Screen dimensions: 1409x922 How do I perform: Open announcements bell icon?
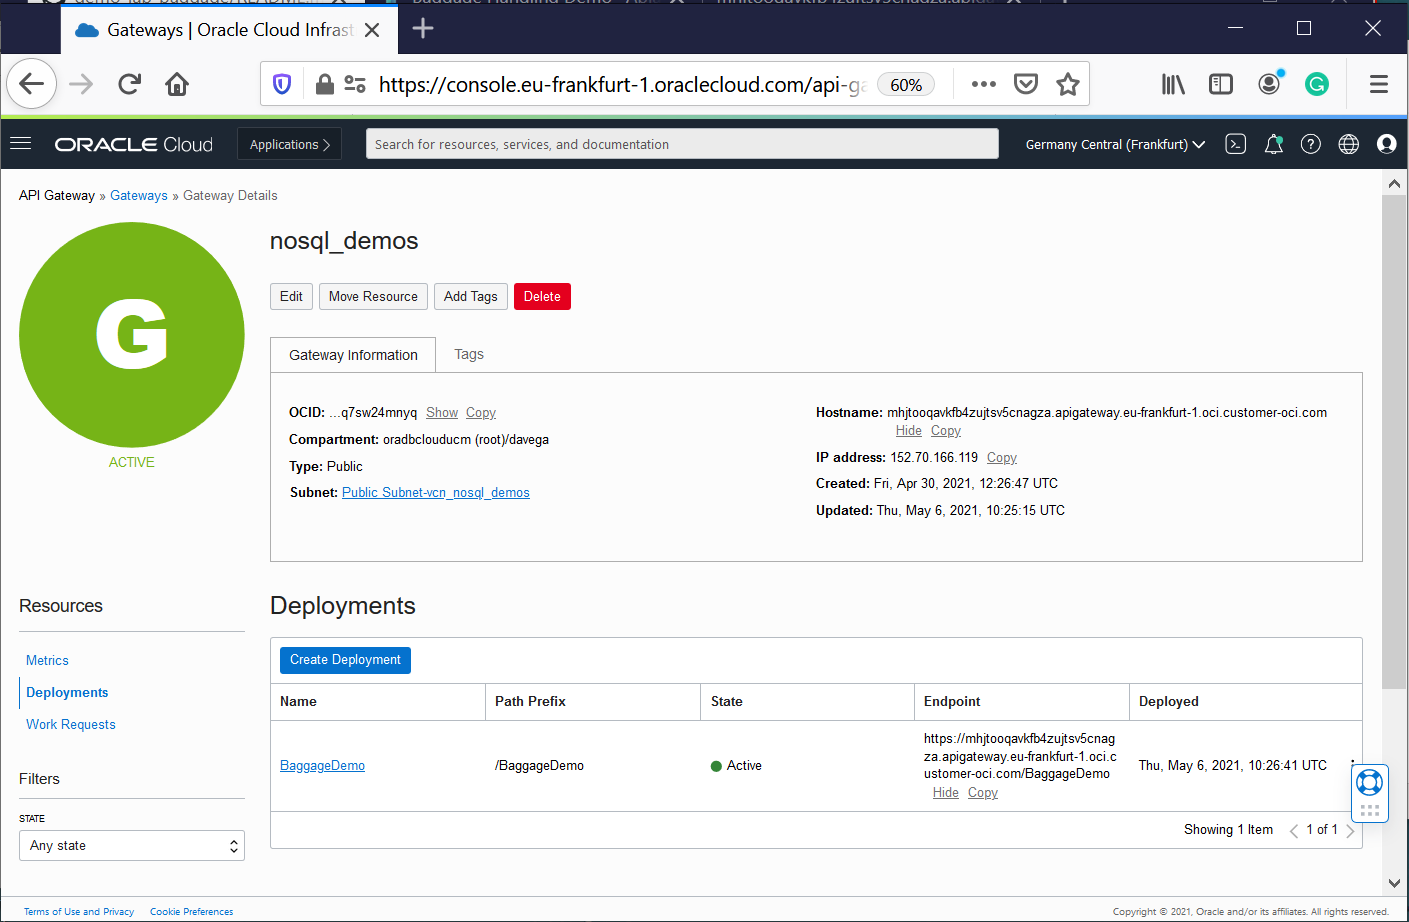coord(1273,144)
